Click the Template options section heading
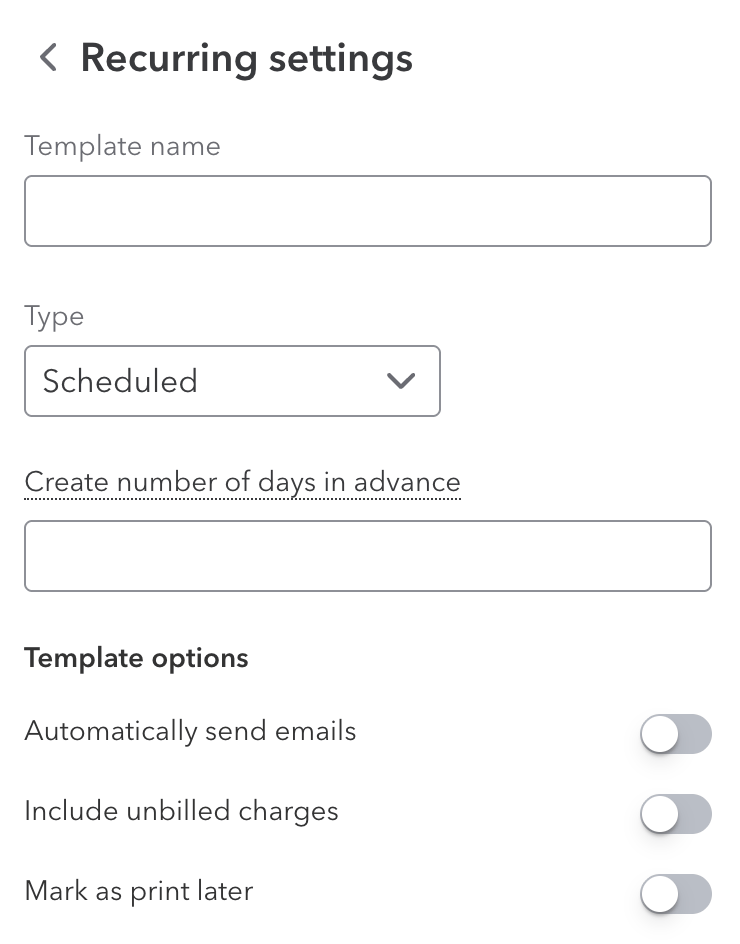The width and height of the screenshot is (740, 944). (136, 658)
